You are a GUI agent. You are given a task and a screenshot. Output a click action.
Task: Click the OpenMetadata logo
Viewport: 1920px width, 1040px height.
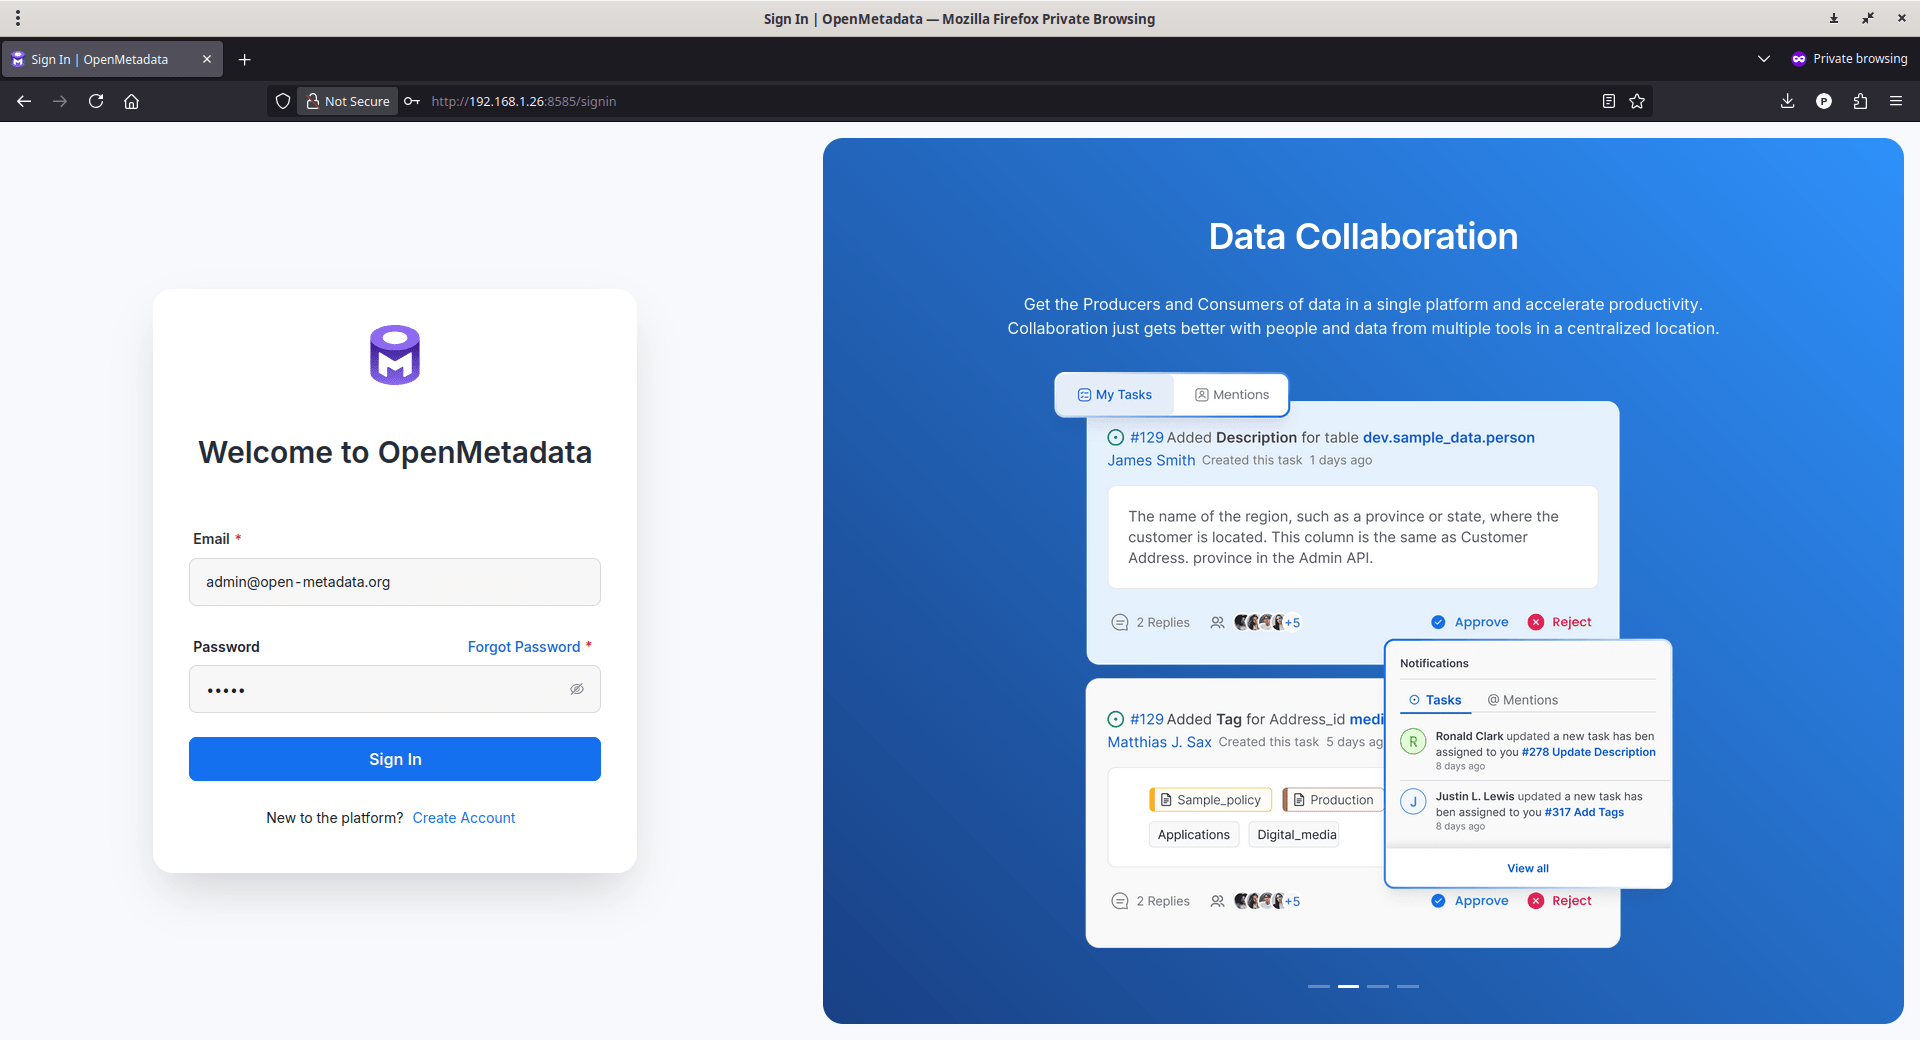[395, 355]
